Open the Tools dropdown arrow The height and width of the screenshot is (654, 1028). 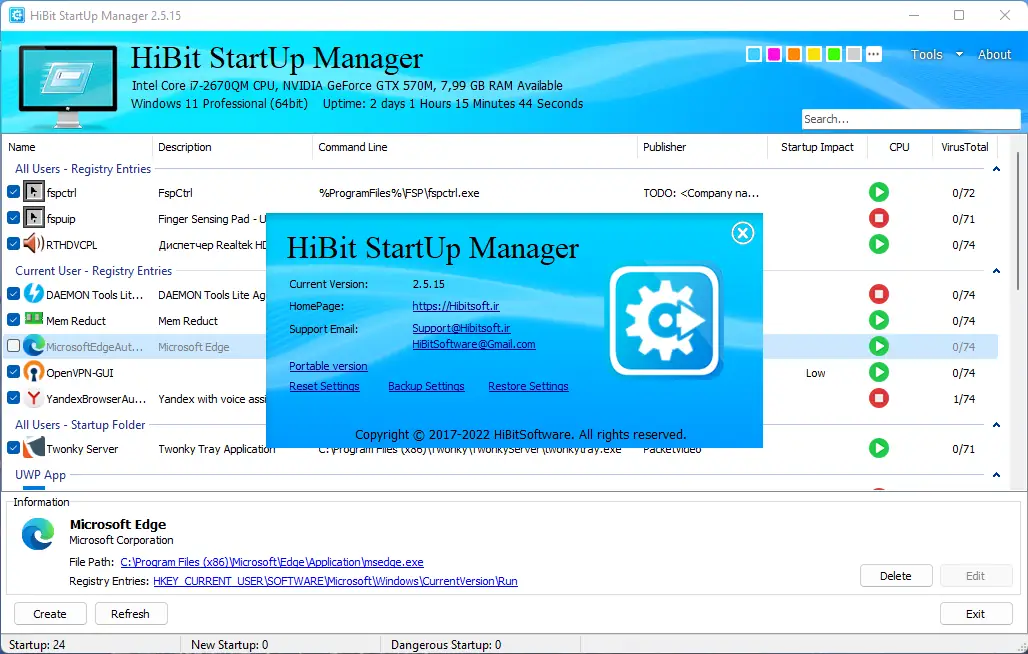coord(959,54)
